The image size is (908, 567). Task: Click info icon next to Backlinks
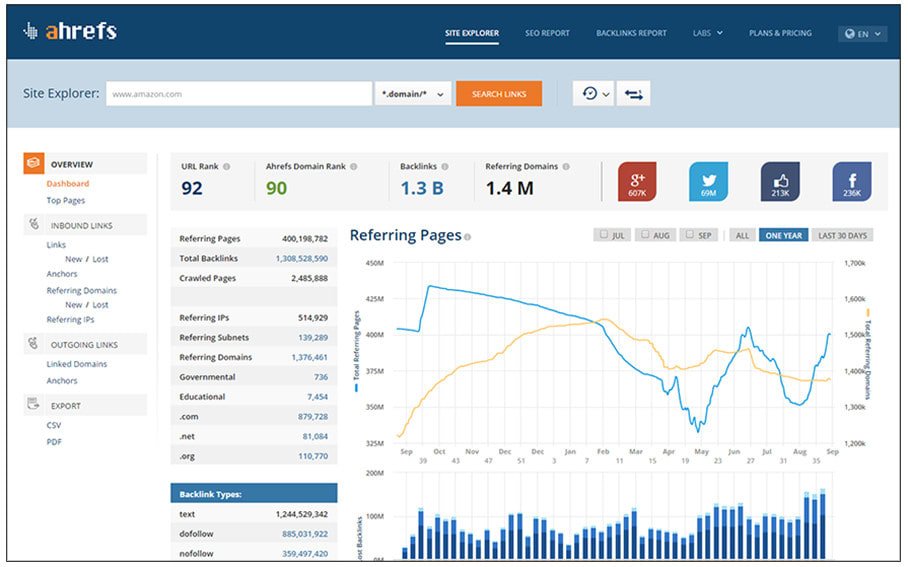pos(445,167)
